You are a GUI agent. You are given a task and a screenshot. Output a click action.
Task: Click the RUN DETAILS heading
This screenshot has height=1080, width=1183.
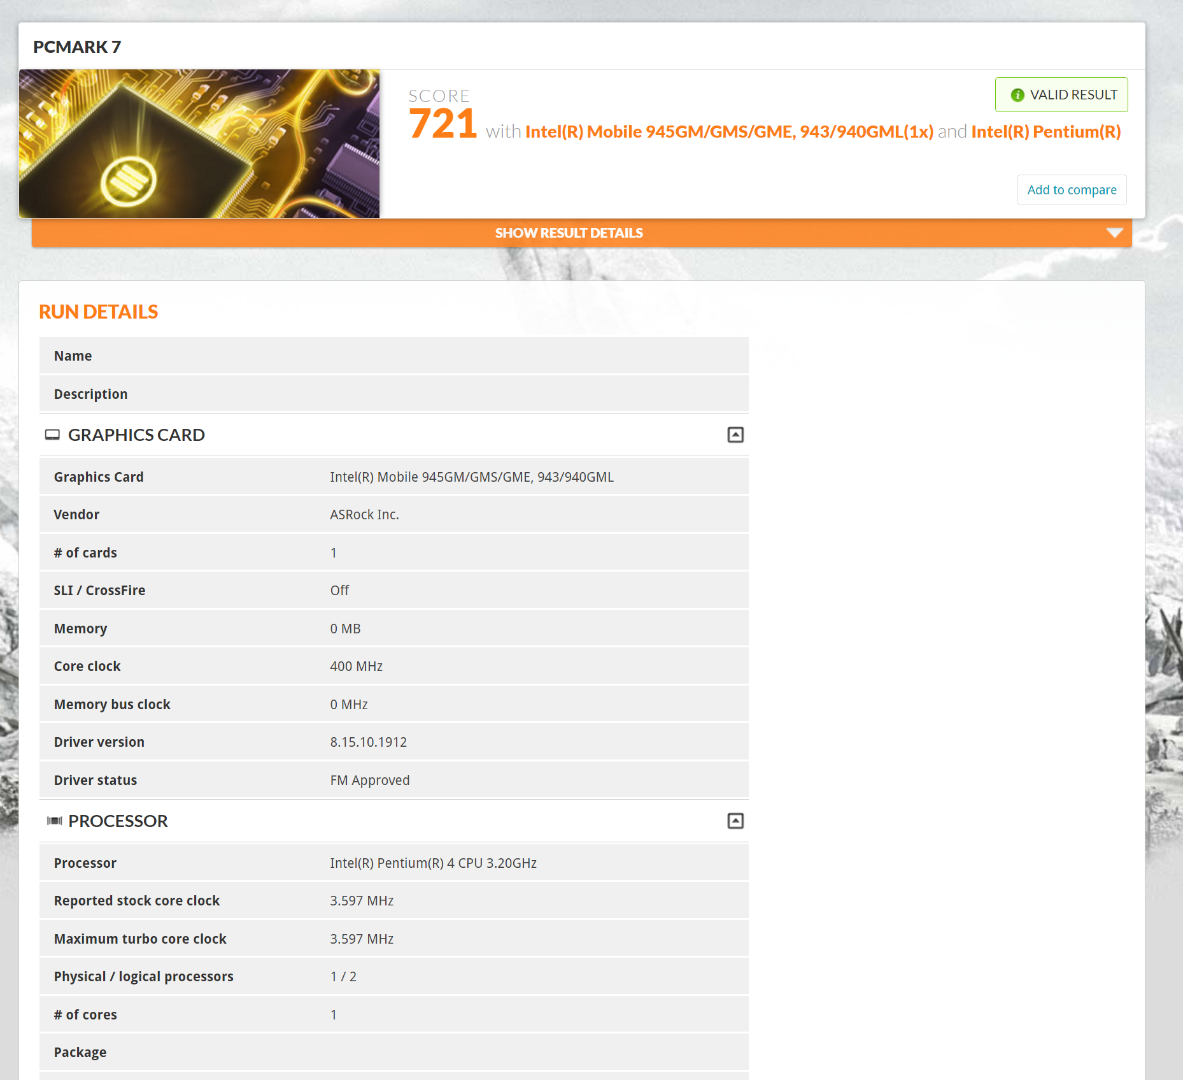[x=98, y=312]
